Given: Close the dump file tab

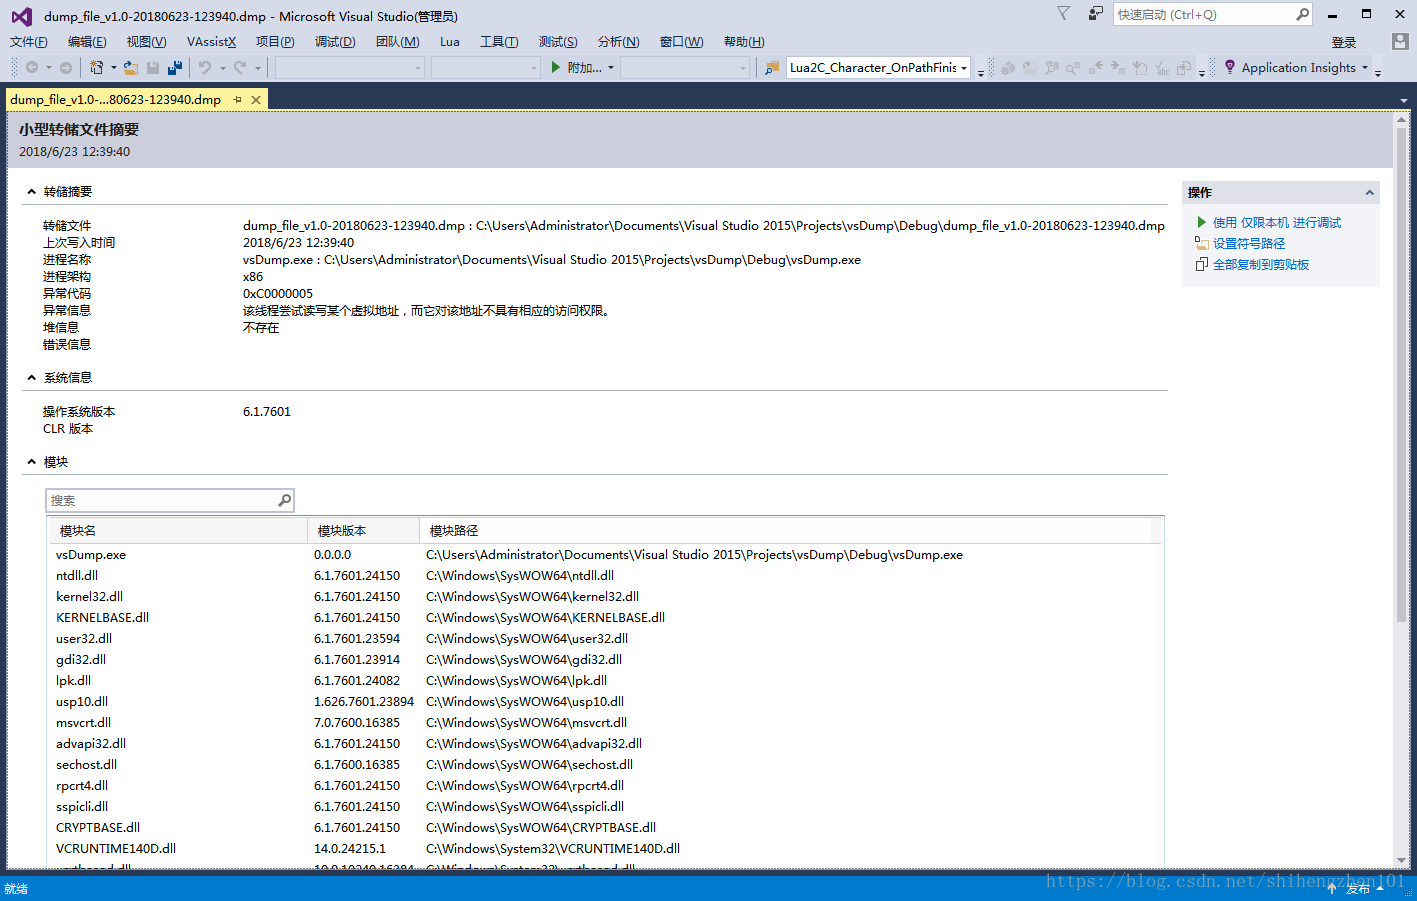Looking at the screenshot, I should click(x=256, y=100).
